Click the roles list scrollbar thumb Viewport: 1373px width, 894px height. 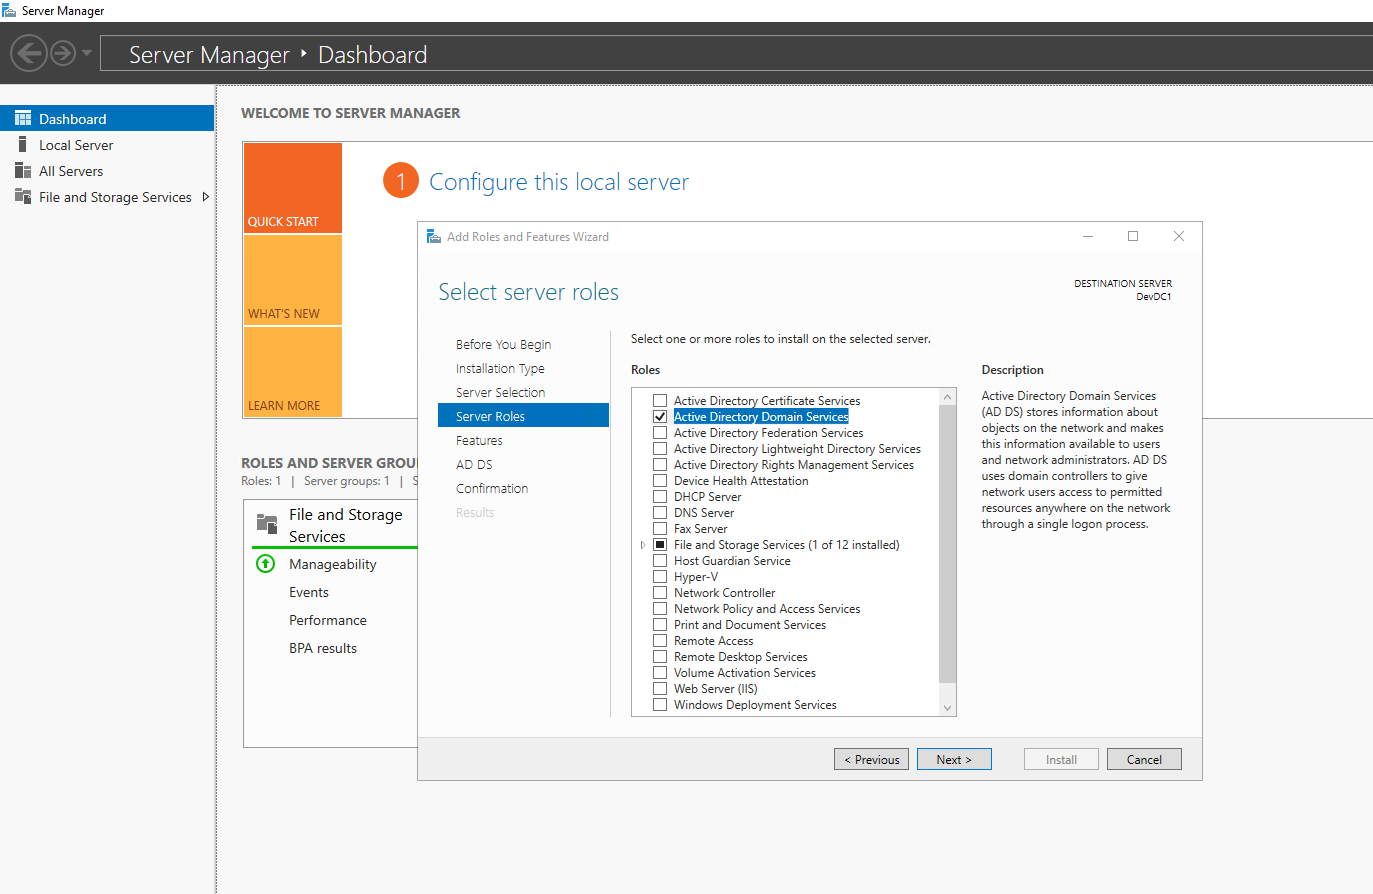(948, 544)
